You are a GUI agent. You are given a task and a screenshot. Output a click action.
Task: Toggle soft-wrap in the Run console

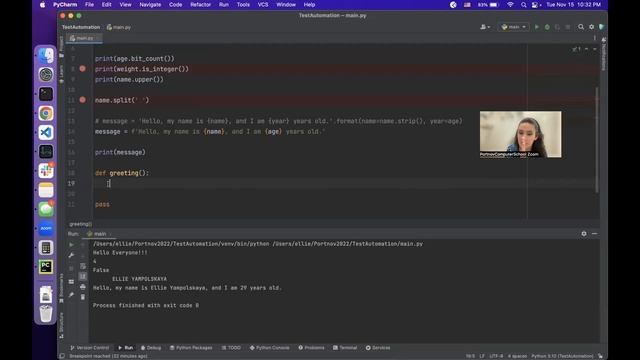(83, 266)
